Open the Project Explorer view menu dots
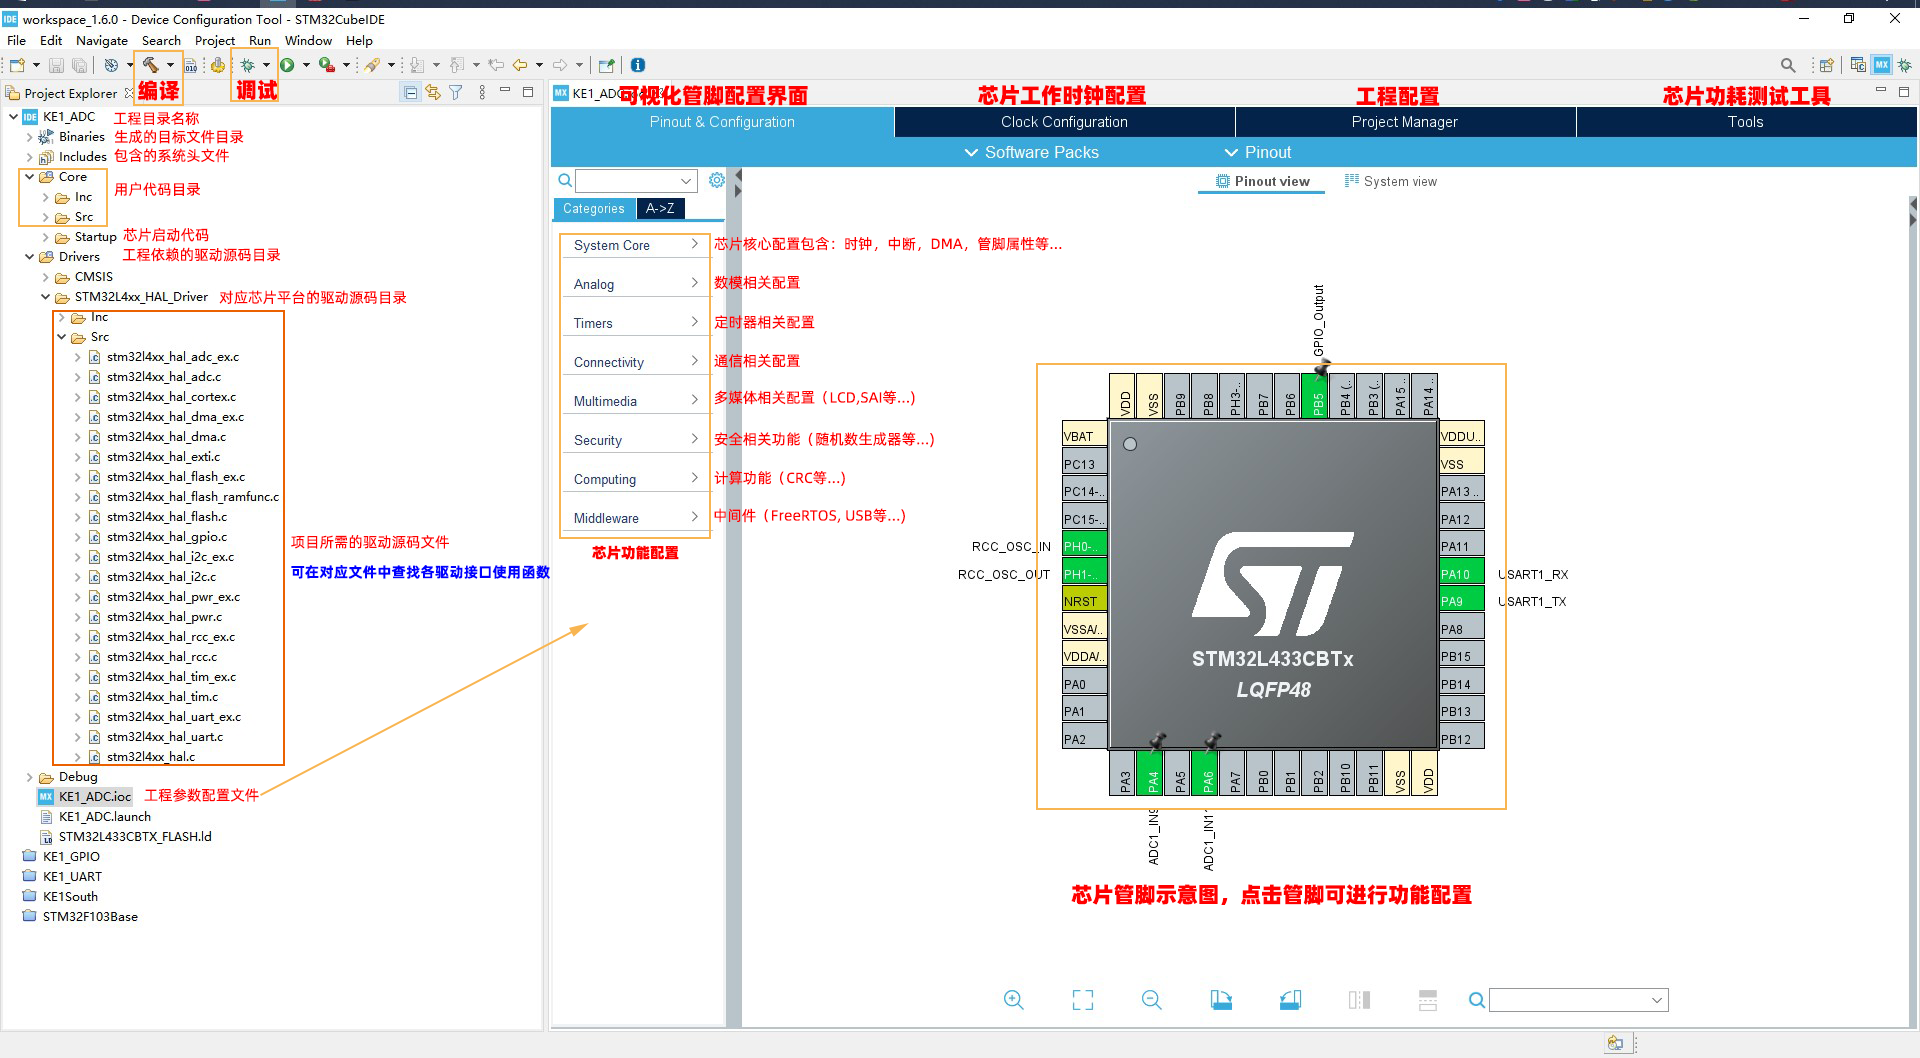Viewport: 1920px width, 1058px height. pyautogui.click(x=482, y=92)
